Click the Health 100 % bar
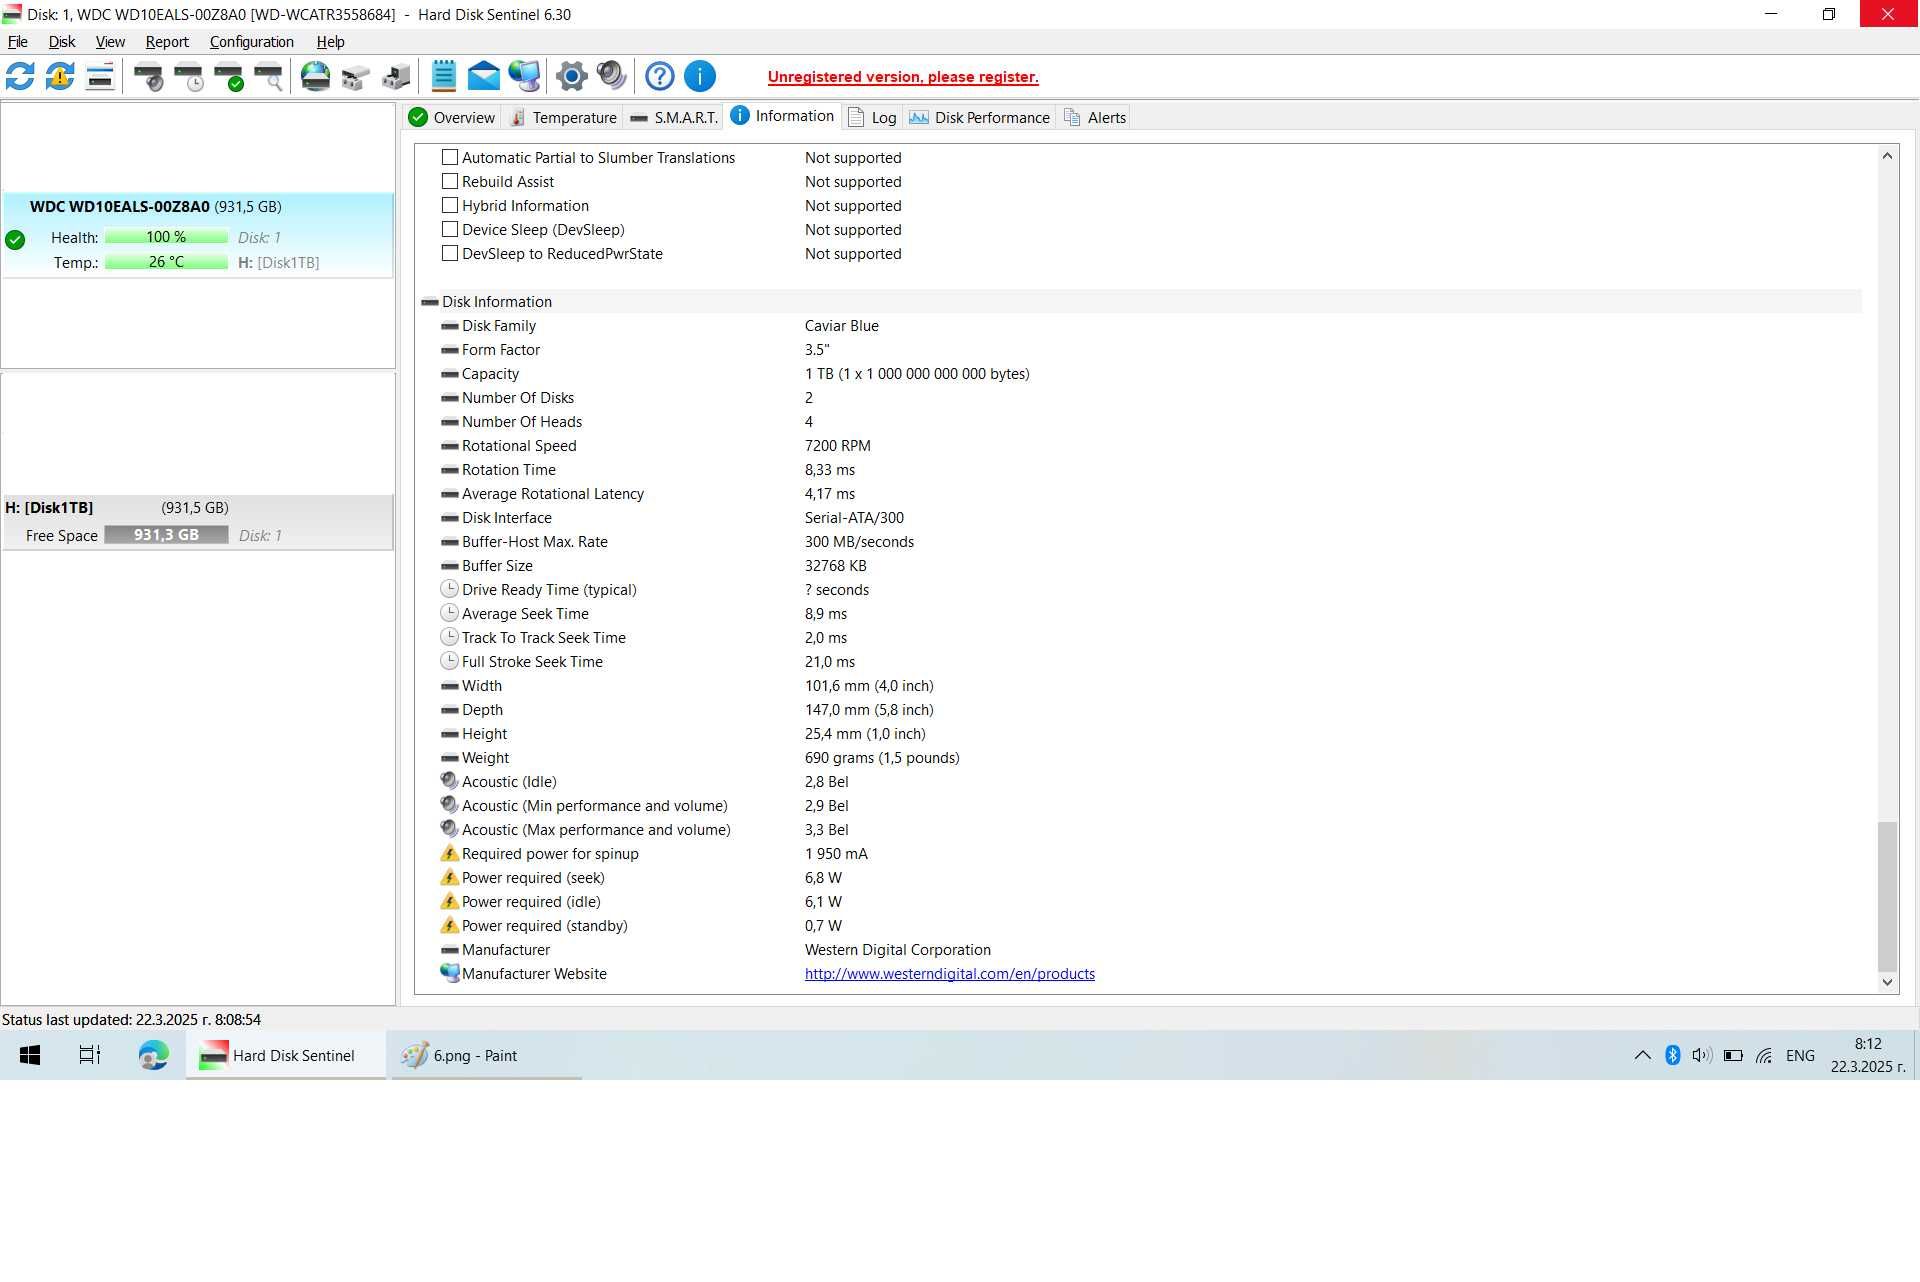Screen dimensions: 1920x1282 pyautogui.click(x=166, y=237)
